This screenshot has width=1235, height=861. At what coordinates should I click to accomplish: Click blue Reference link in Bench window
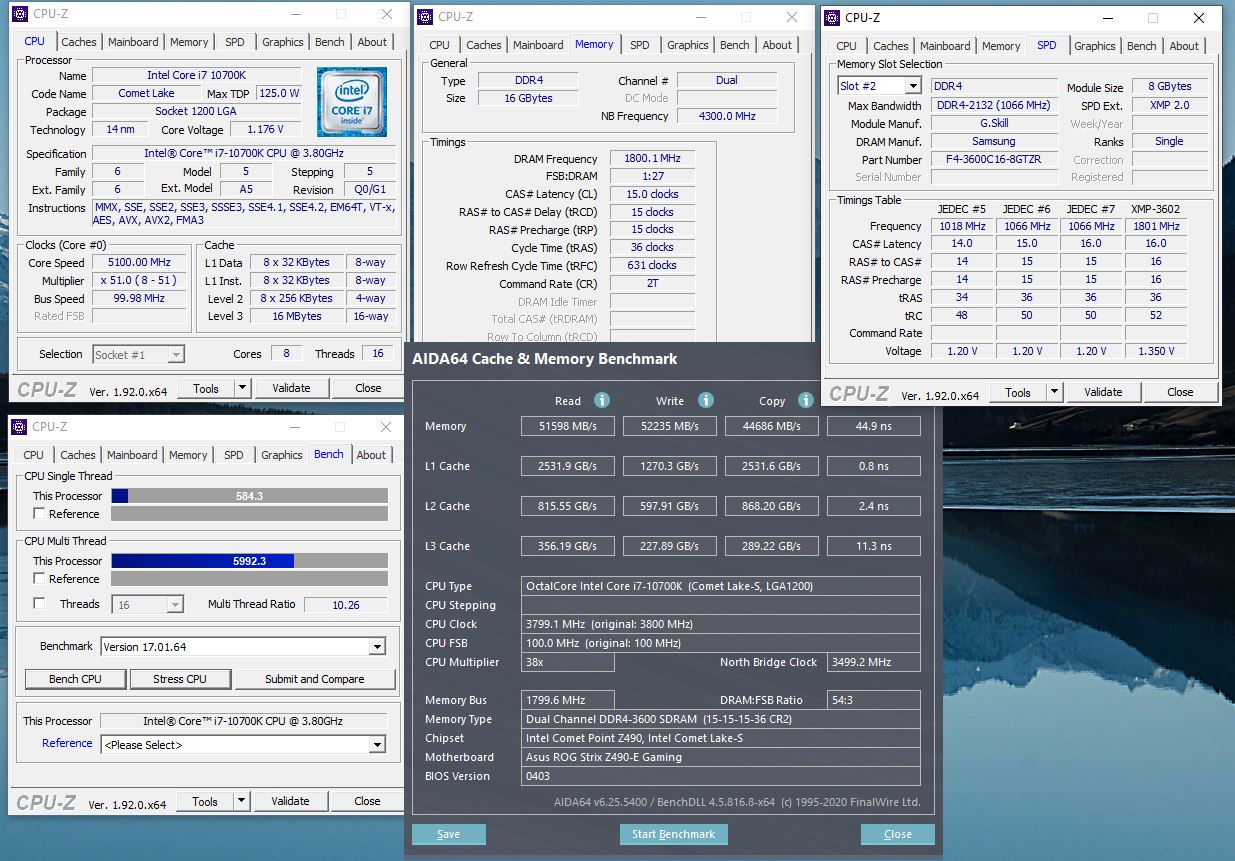(x=67, y=743)
